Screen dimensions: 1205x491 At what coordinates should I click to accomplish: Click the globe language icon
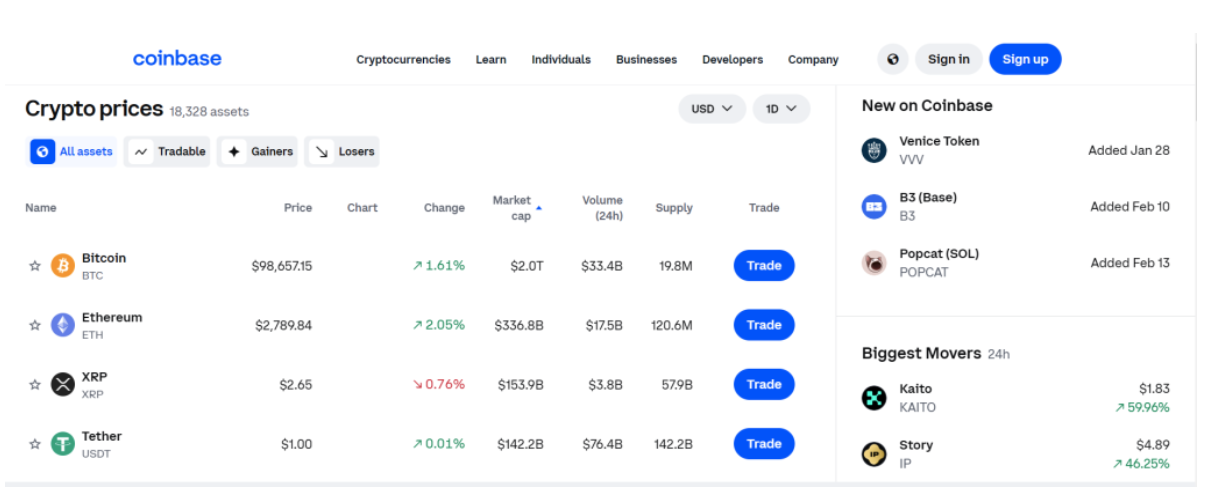pyautogui.click(x=893, y=59)
